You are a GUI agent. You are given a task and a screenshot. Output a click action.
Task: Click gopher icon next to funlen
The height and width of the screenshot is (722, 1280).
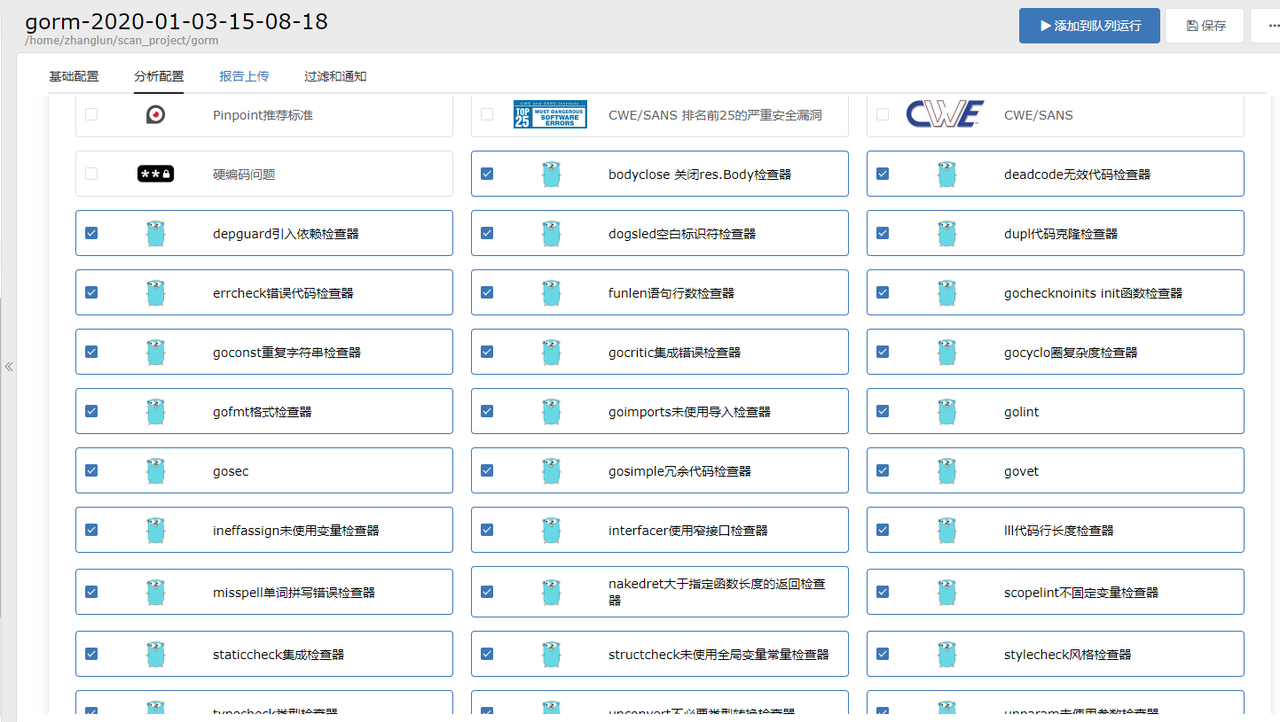click(x=551, y=293)
